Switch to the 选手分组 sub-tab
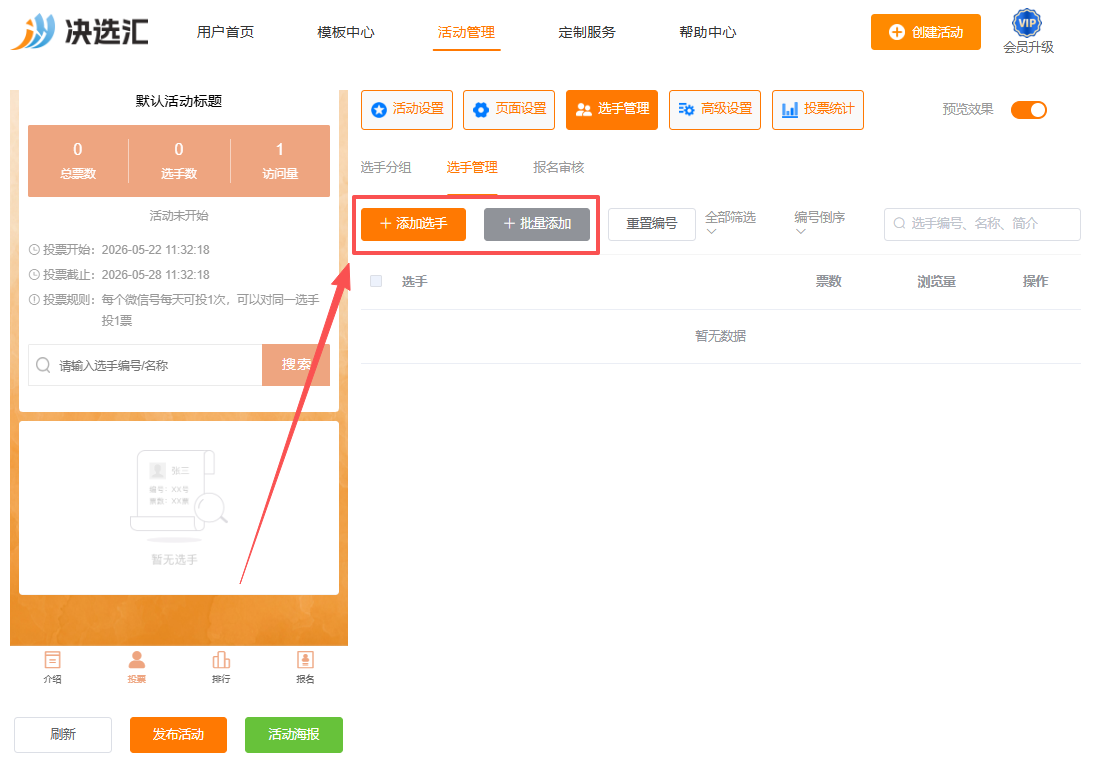This screenshot has height=772, width=1097. coord(385,167)
